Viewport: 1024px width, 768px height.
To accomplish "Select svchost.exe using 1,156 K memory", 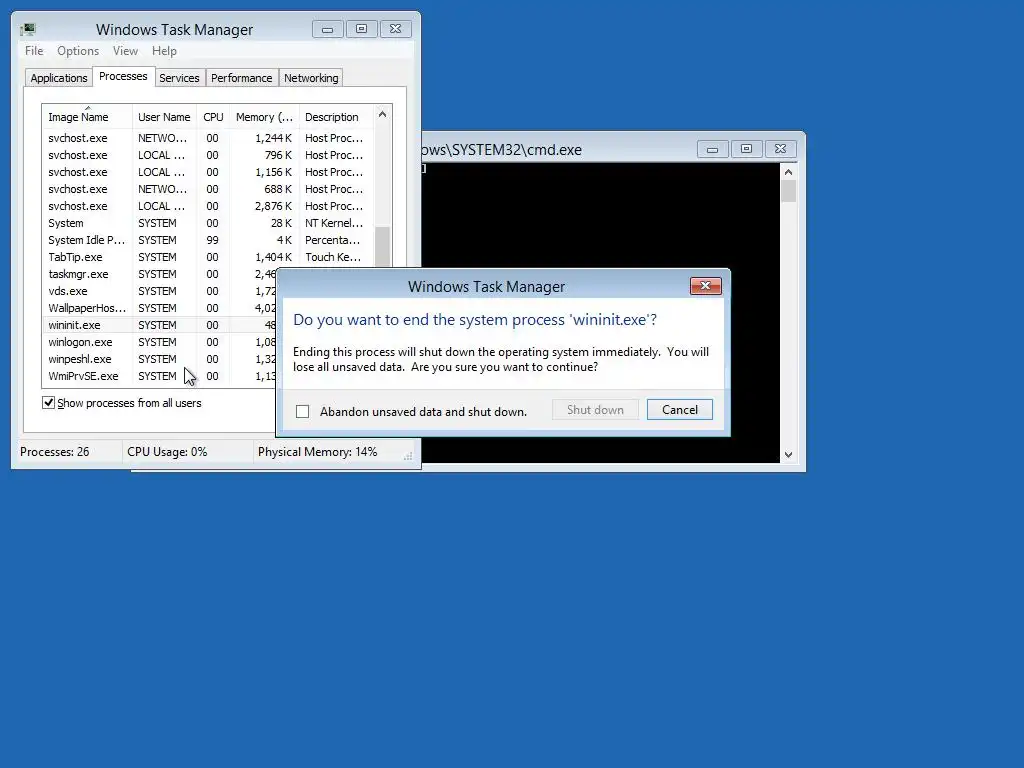I will point(208,172).
